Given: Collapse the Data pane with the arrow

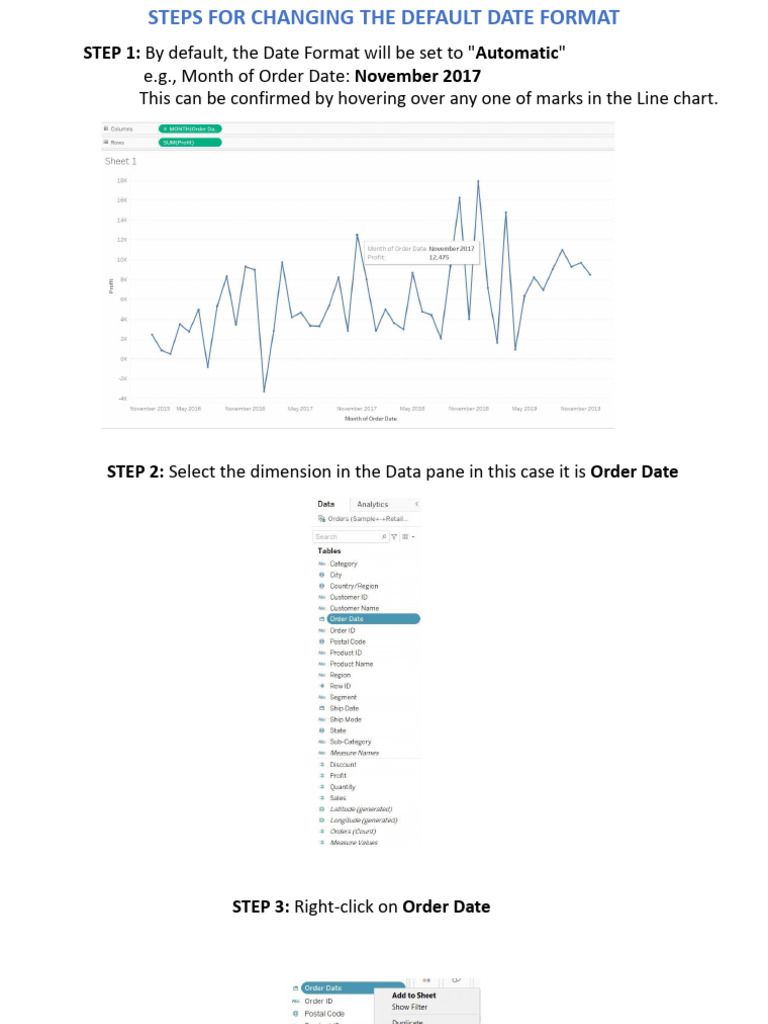Looking at the screenshot, I should coord(416,504).
